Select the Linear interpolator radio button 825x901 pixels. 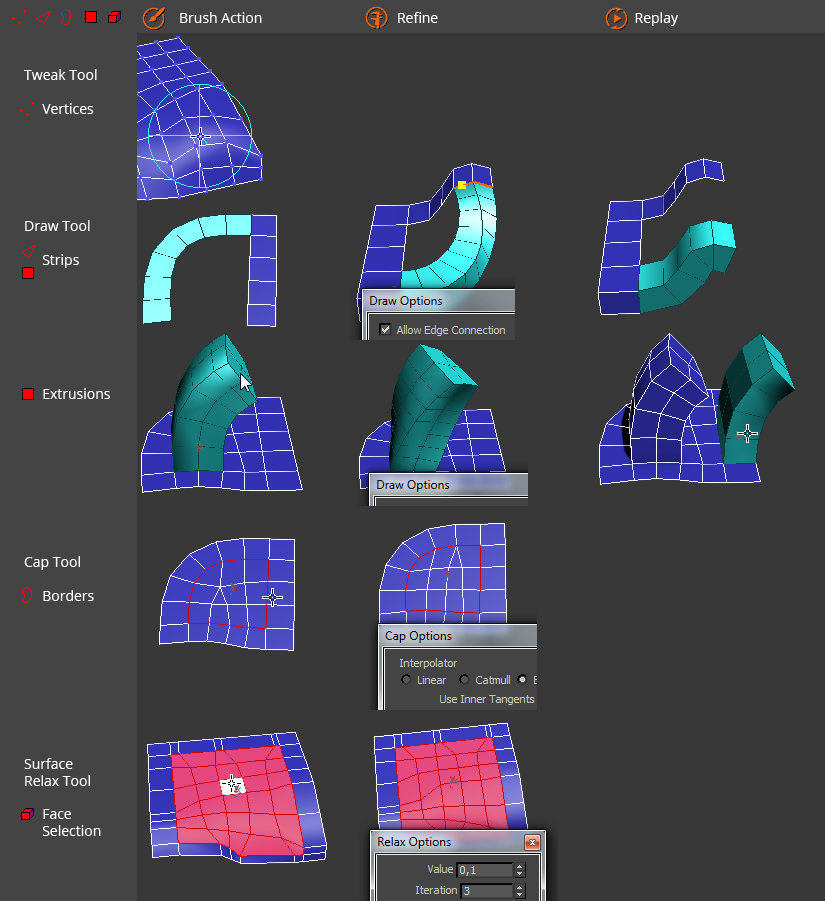(x=406, y=680)
